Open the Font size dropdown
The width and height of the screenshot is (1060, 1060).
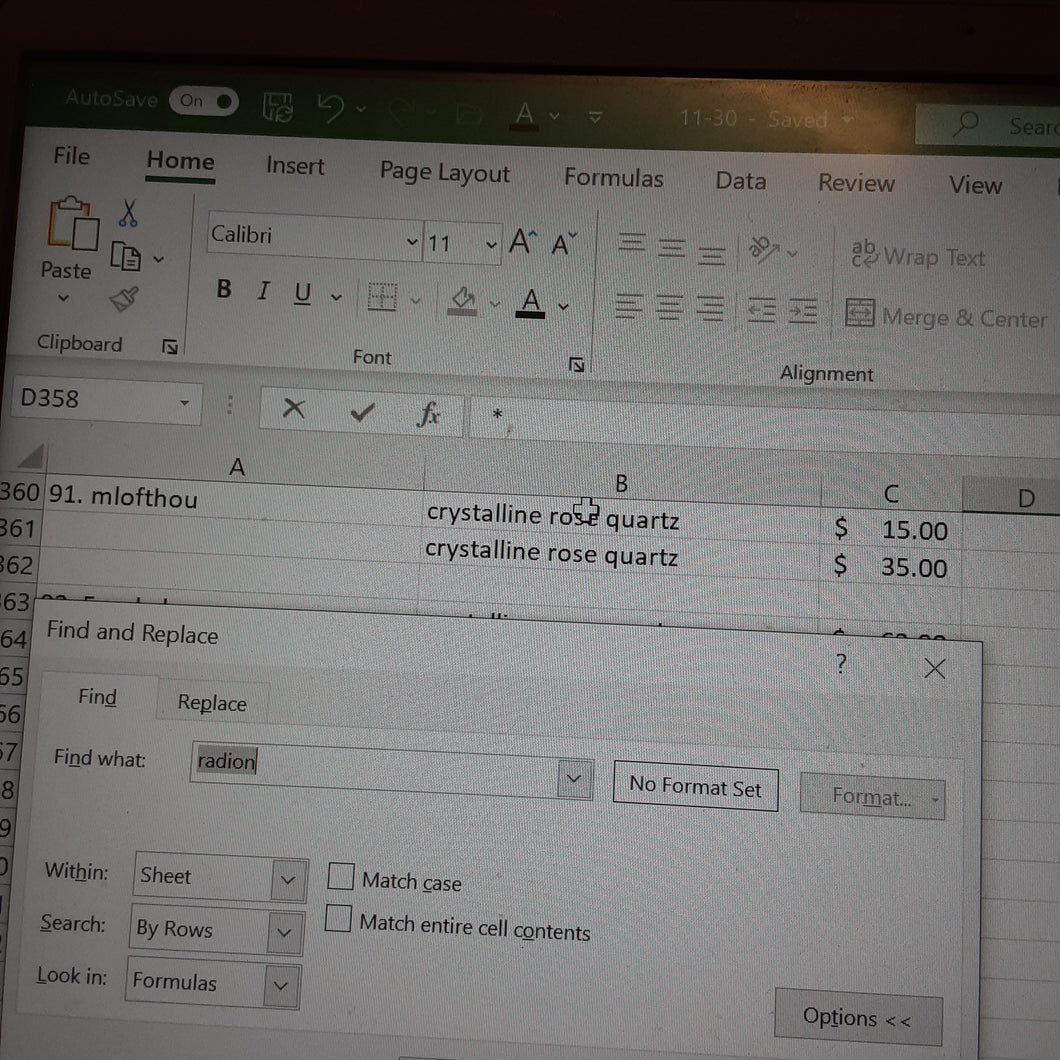click(491, 244)
